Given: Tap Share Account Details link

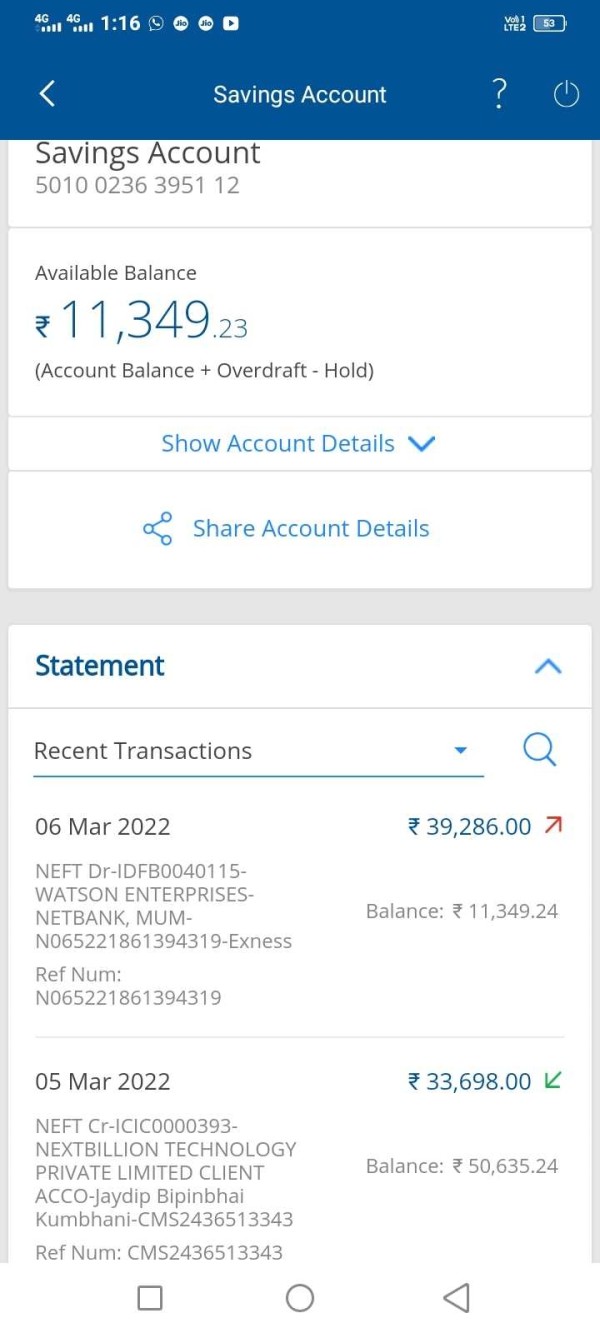Looking at the screenshot, I should [310, 529].
